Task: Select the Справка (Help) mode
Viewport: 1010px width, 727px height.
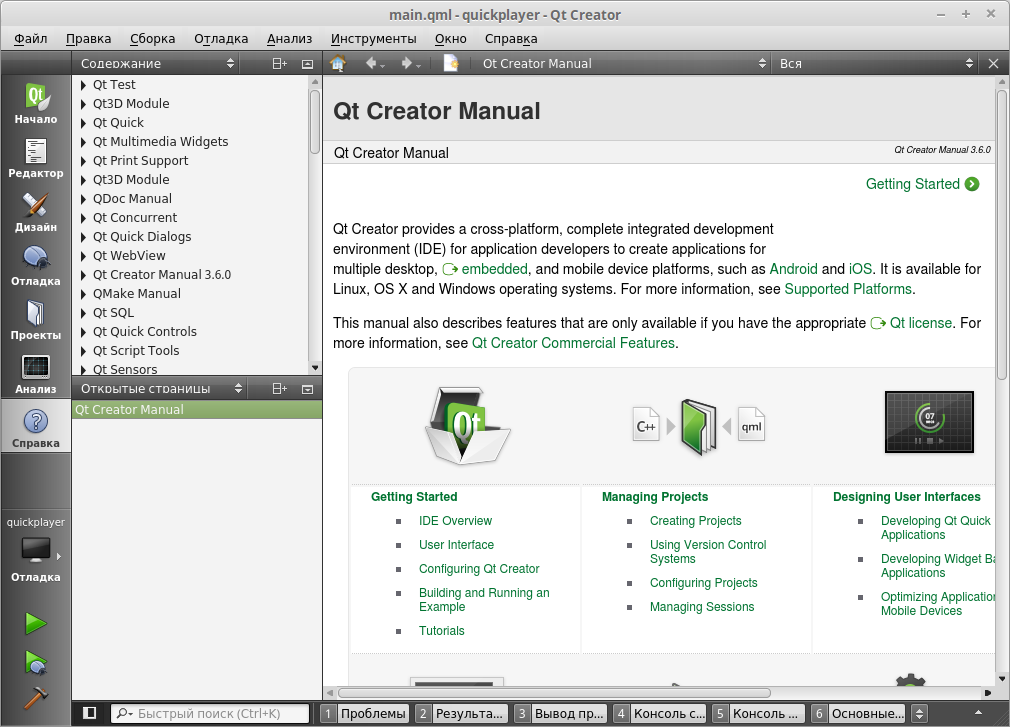Action: (x=35, y=428)
